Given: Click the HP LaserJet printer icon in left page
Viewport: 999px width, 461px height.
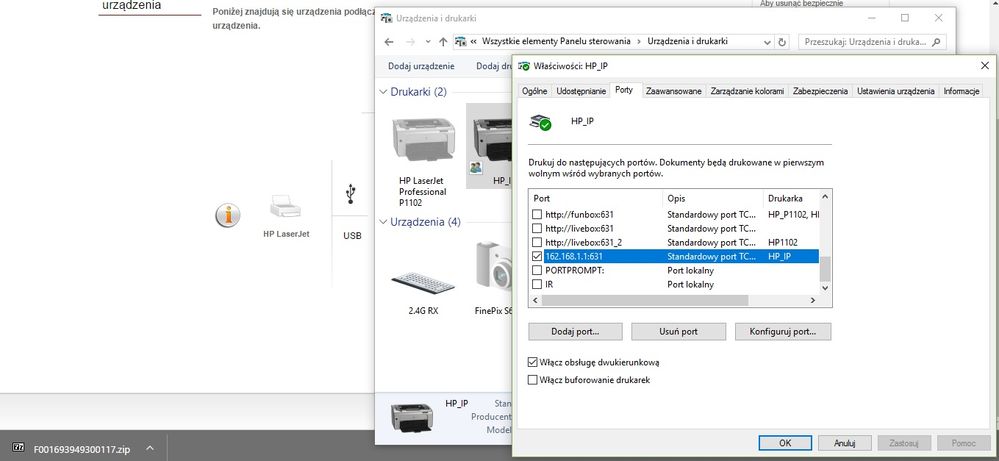Looking at the screenshot, I should 285,208.
